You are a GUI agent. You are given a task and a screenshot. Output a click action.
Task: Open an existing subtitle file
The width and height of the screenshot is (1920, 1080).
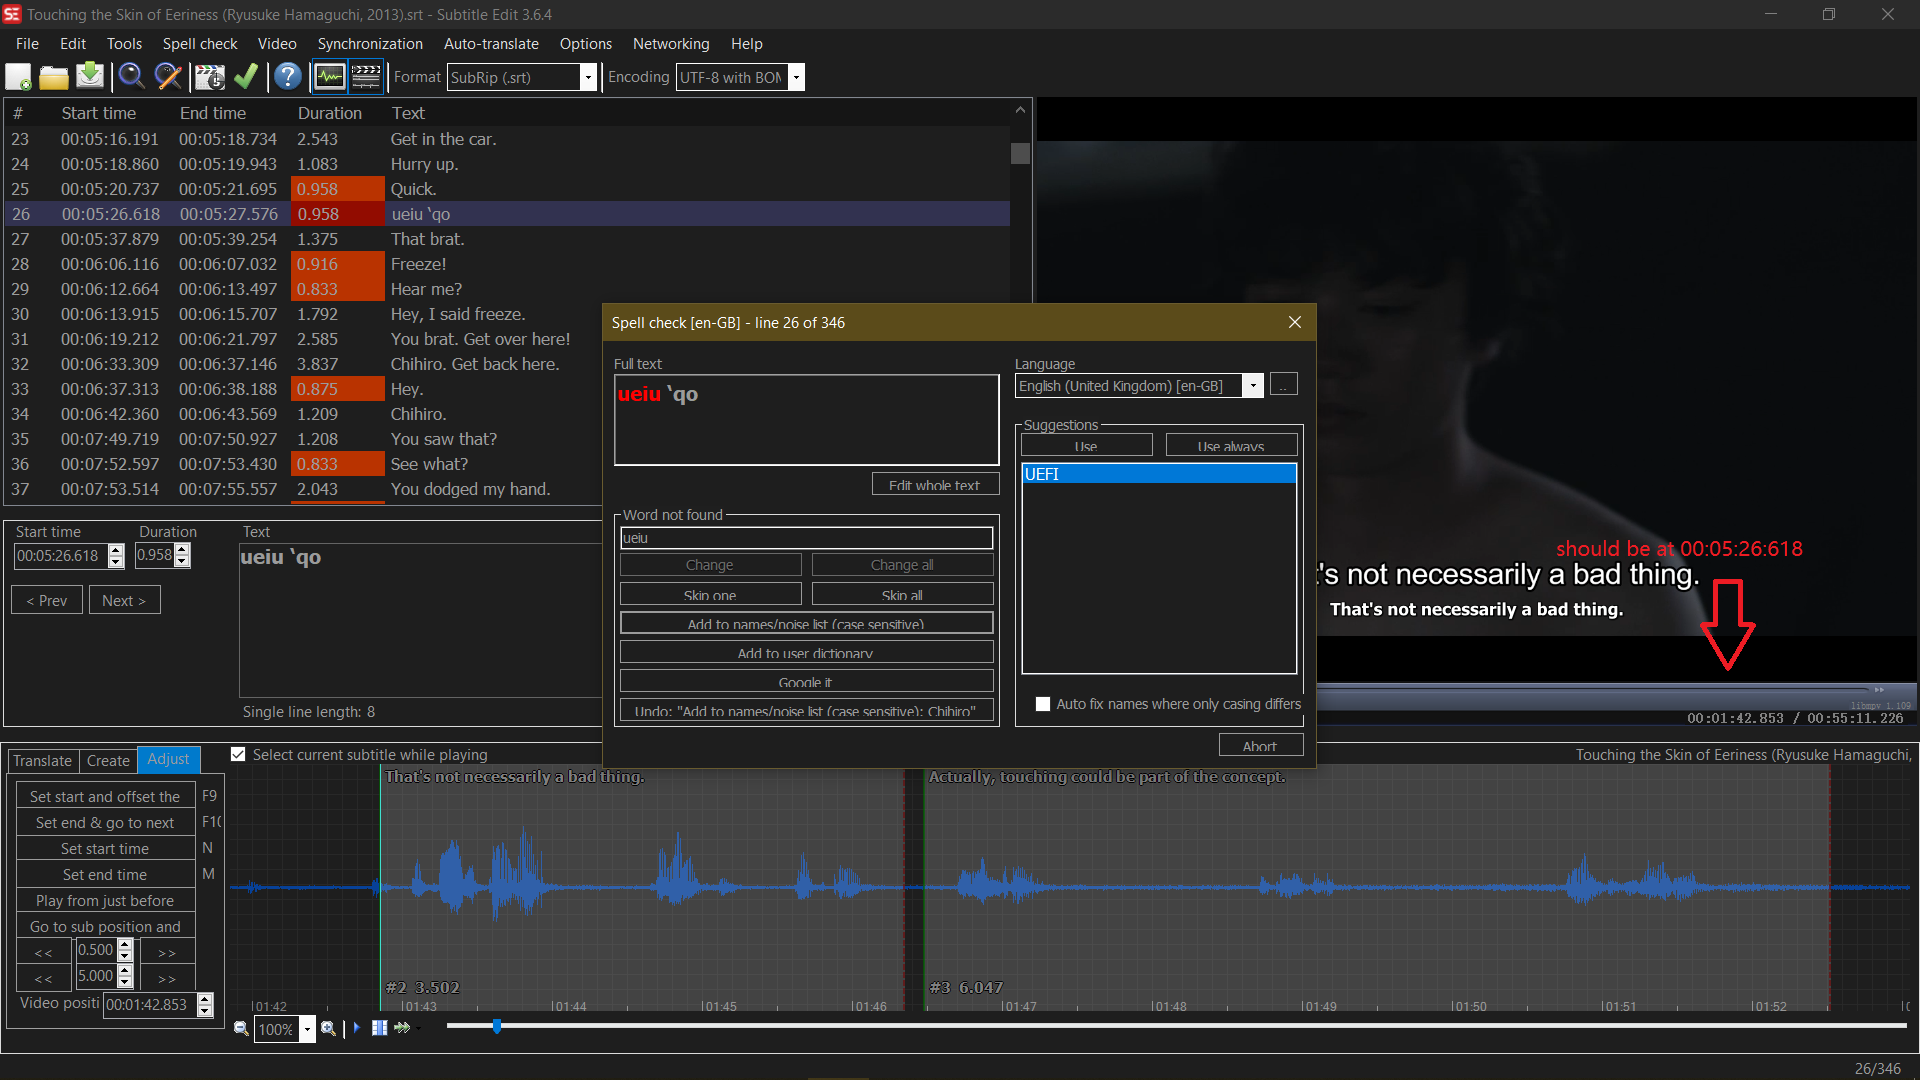(x=54, y=76)
